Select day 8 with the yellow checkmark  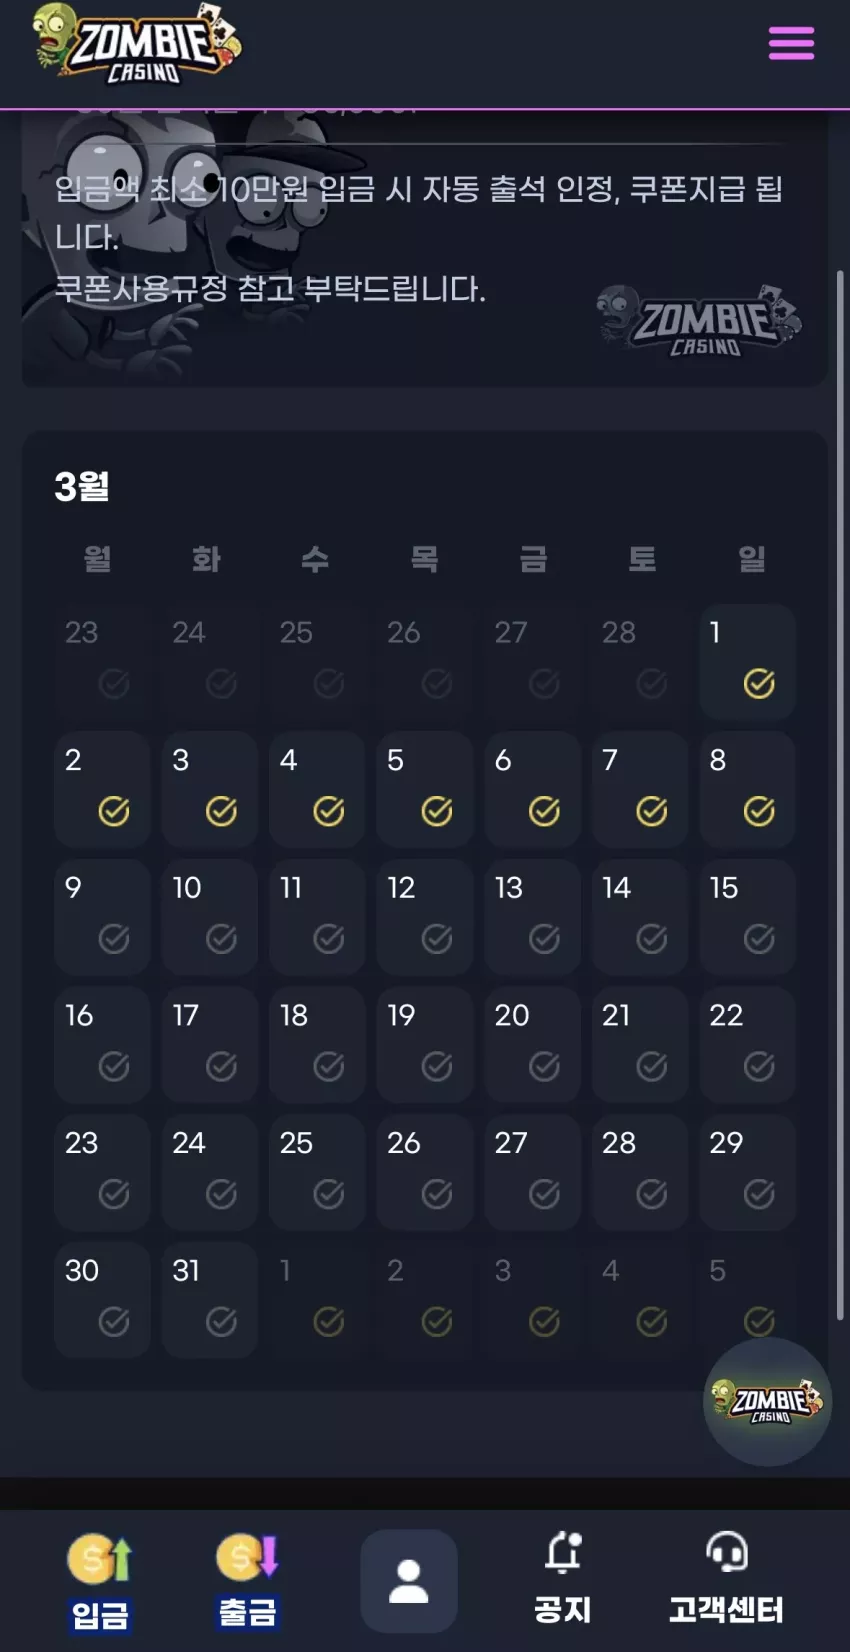[x=747, y=790]
